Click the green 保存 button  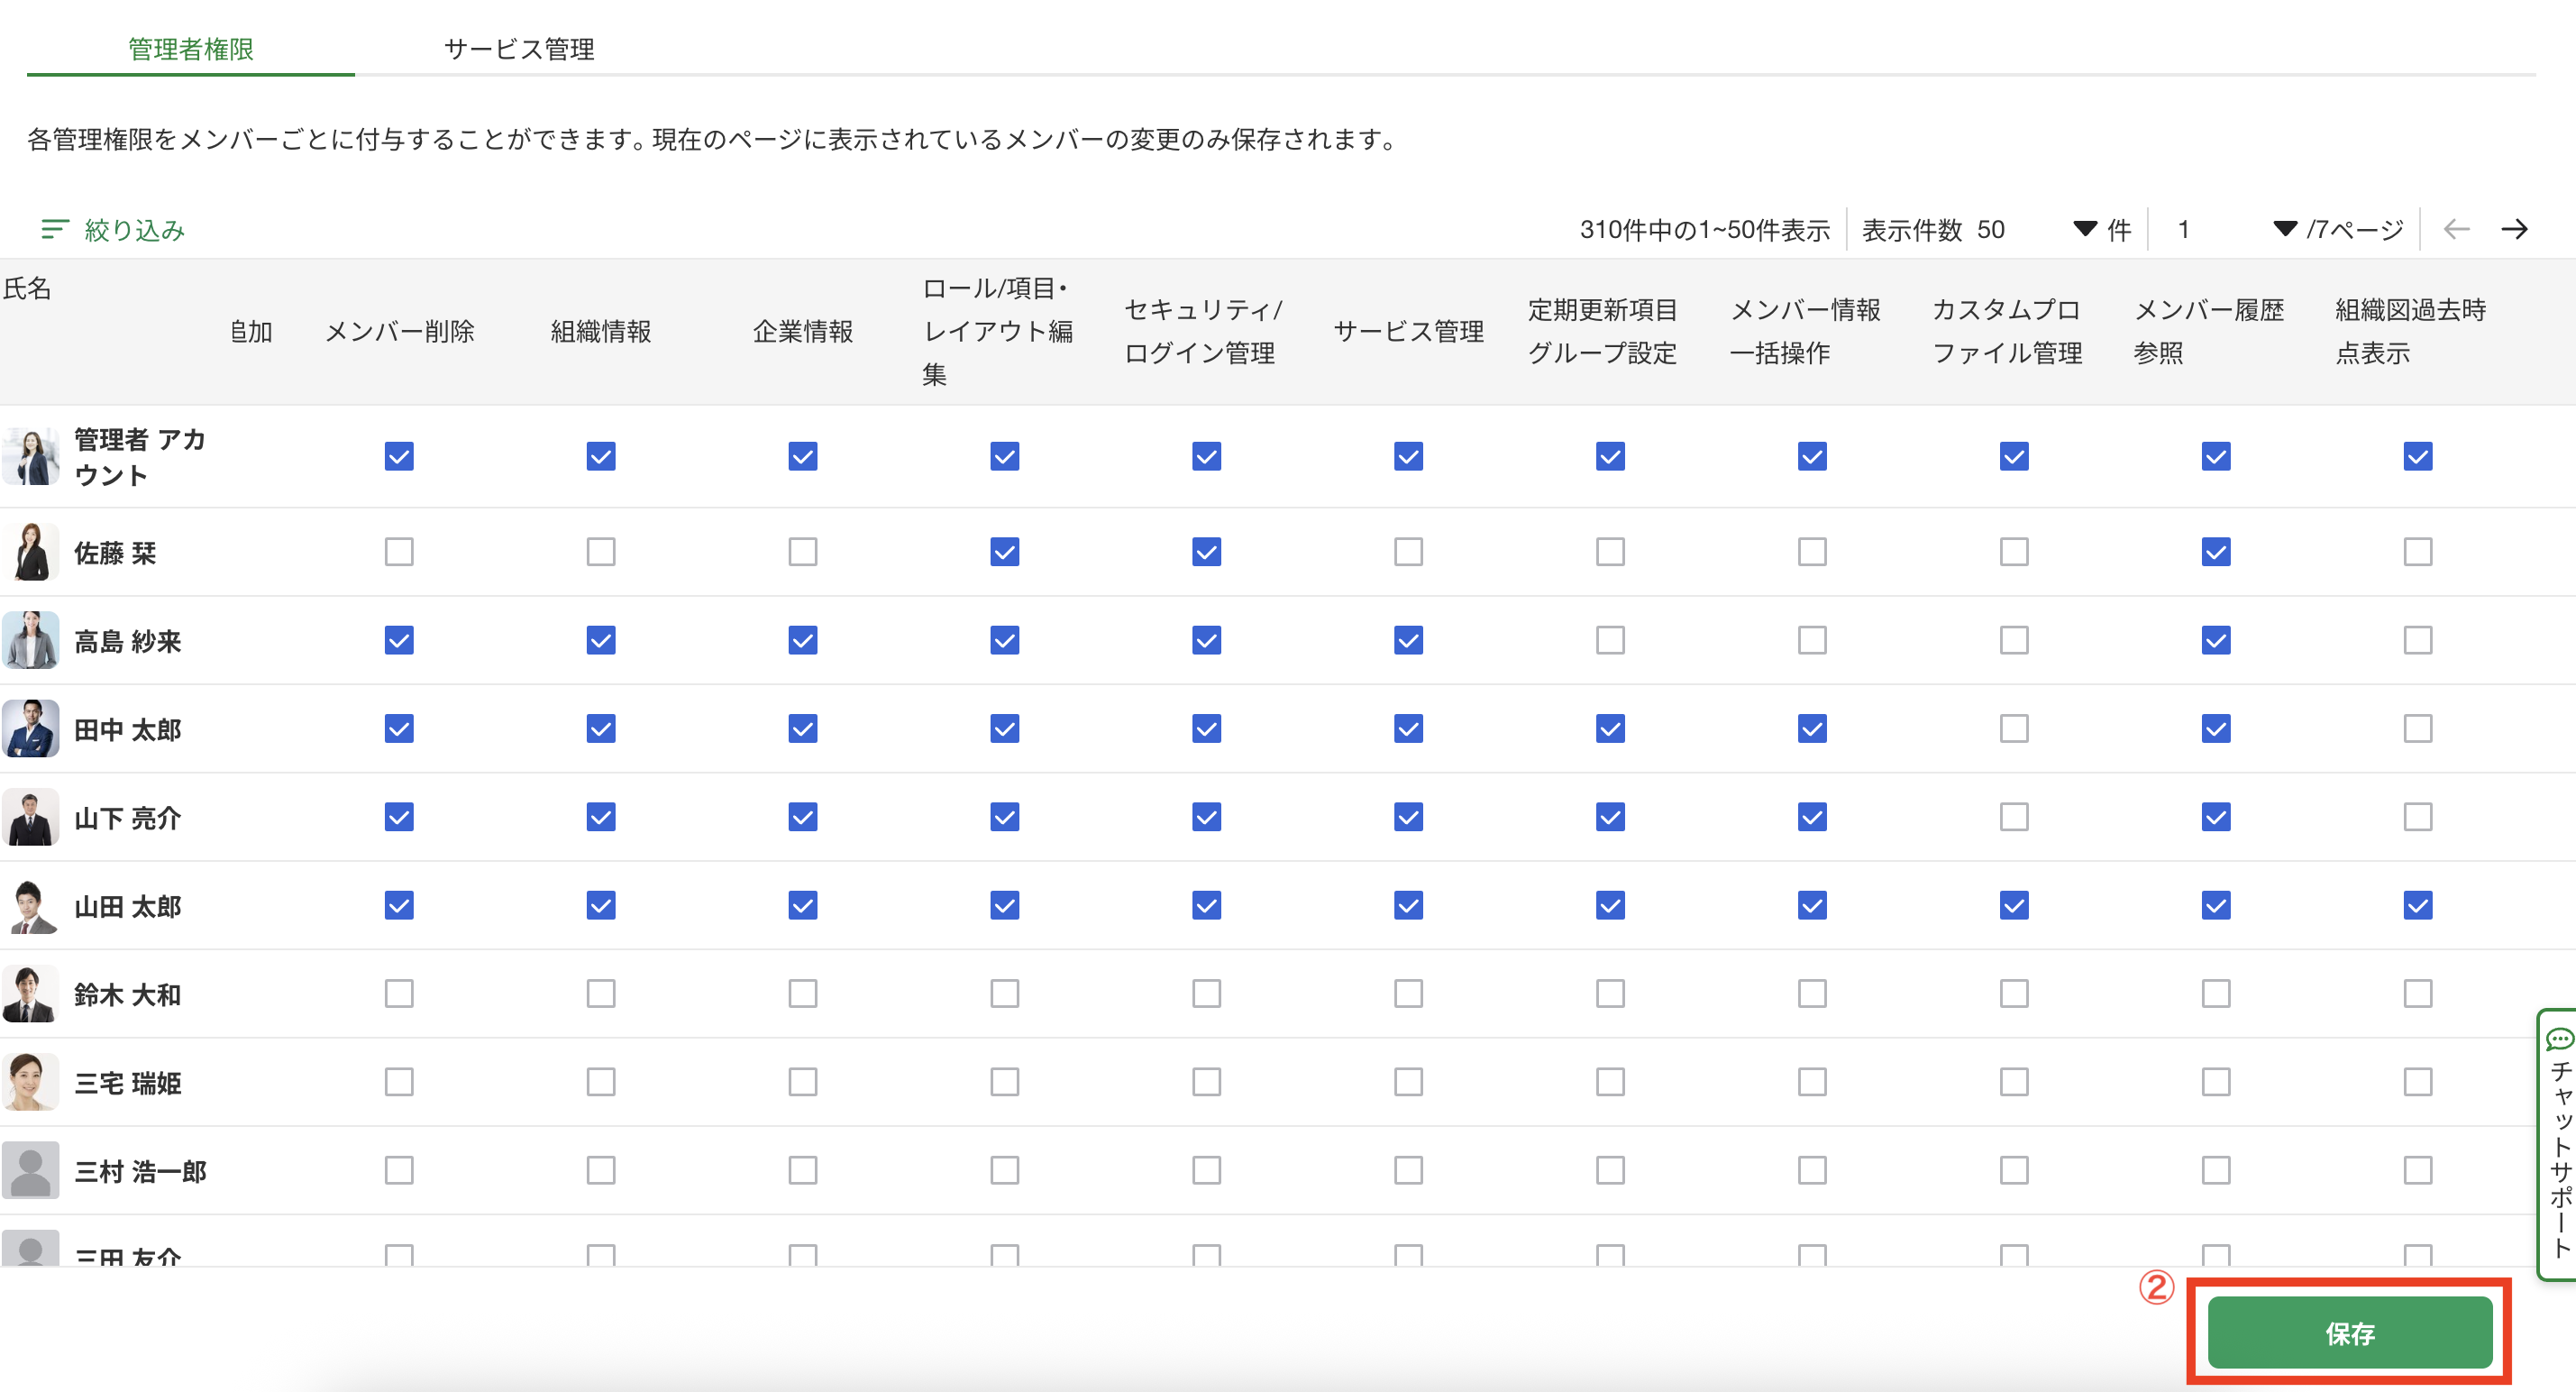coord(2349,1332)
